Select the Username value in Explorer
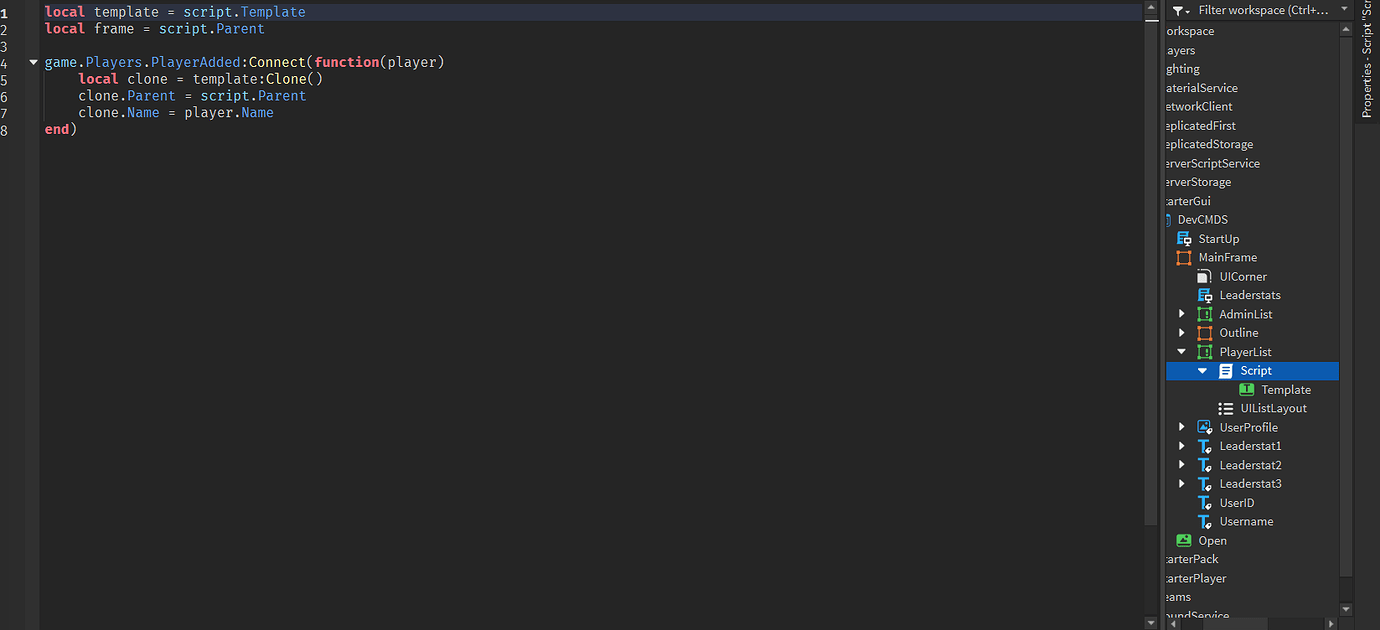This screenshot has width=1380, height=630. pos(1247,521)
